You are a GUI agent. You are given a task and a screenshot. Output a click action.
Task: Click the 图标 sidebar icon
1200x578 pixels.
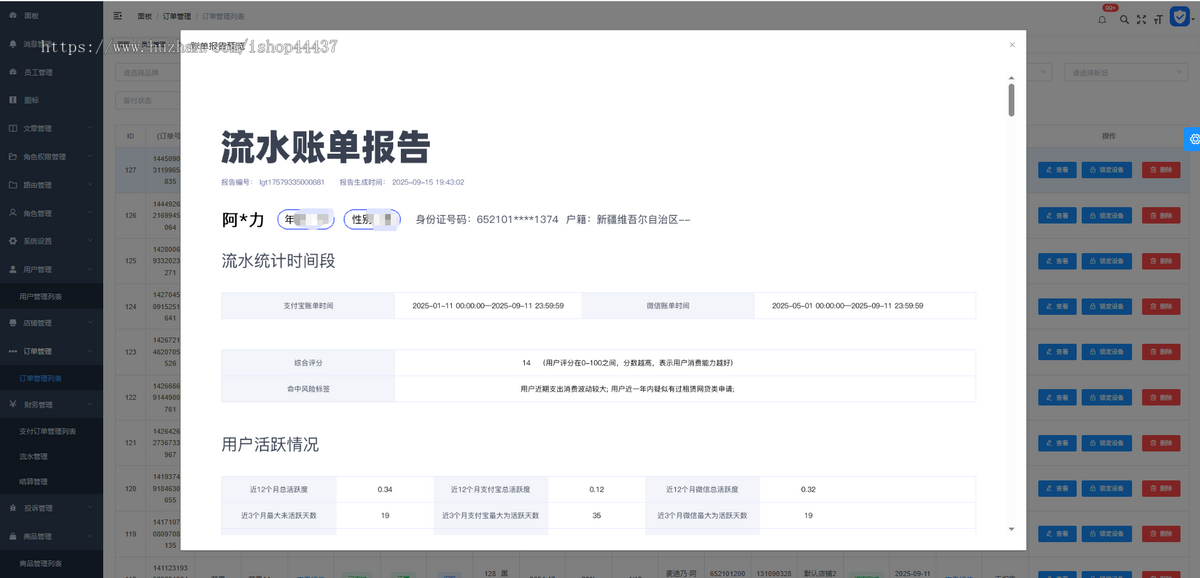13,100
